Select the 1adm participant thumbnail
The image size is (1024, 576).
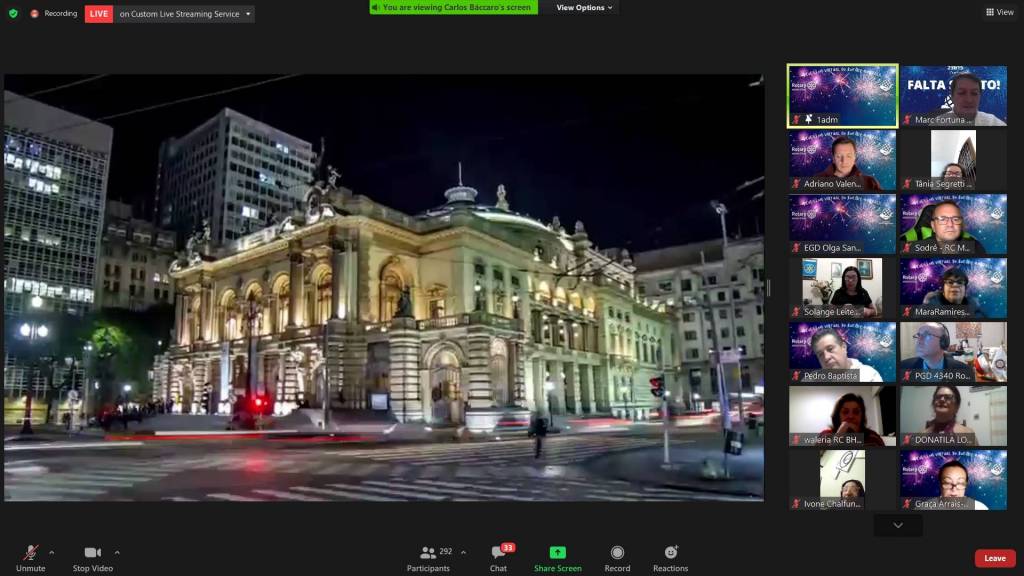coord(842,96)
